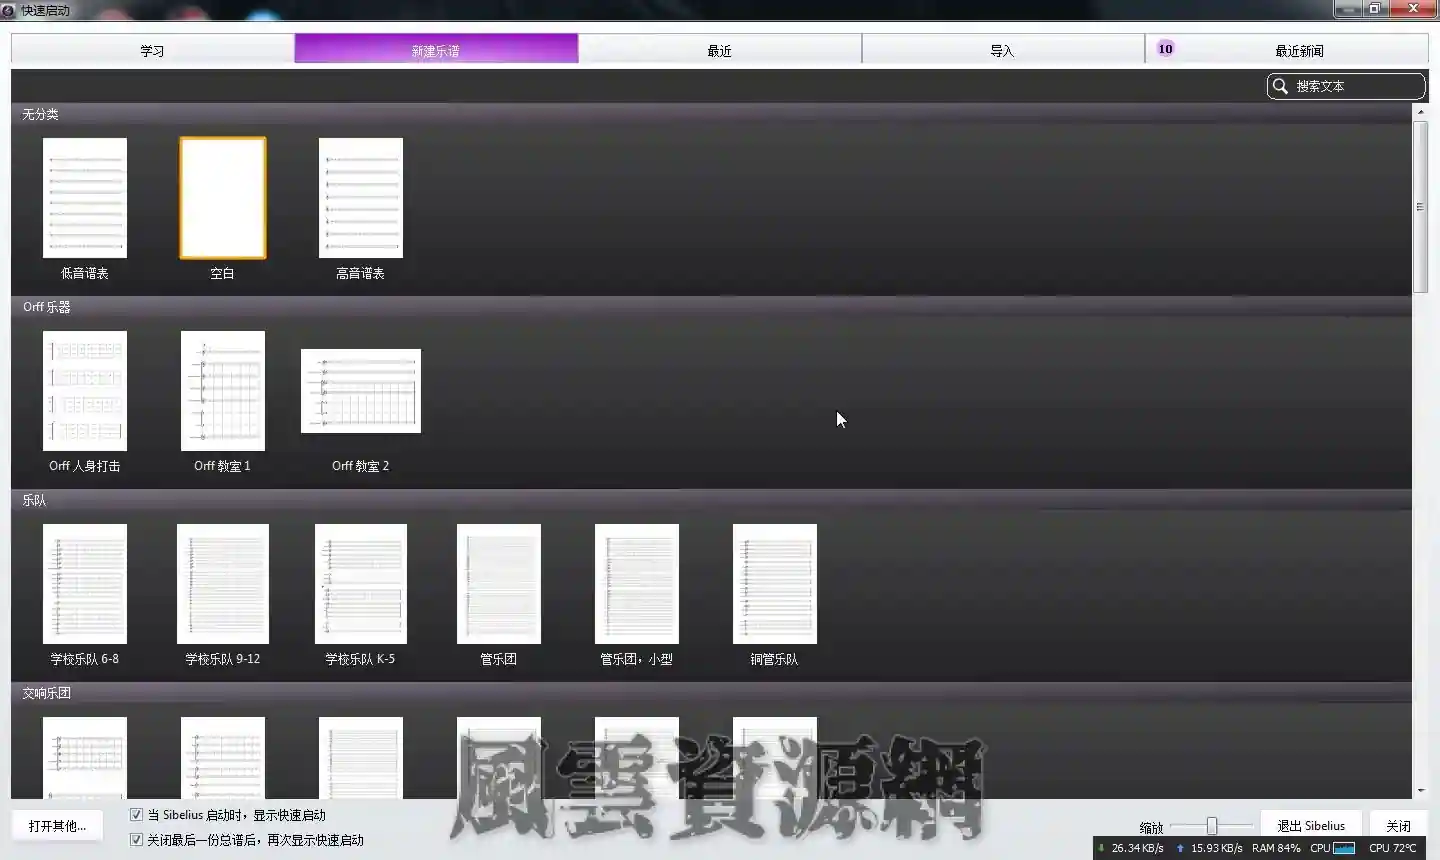1440x860 pixels.
Task: Click the 26.34 KB/s download speed readout
Action: click(x=1130, y=848)
